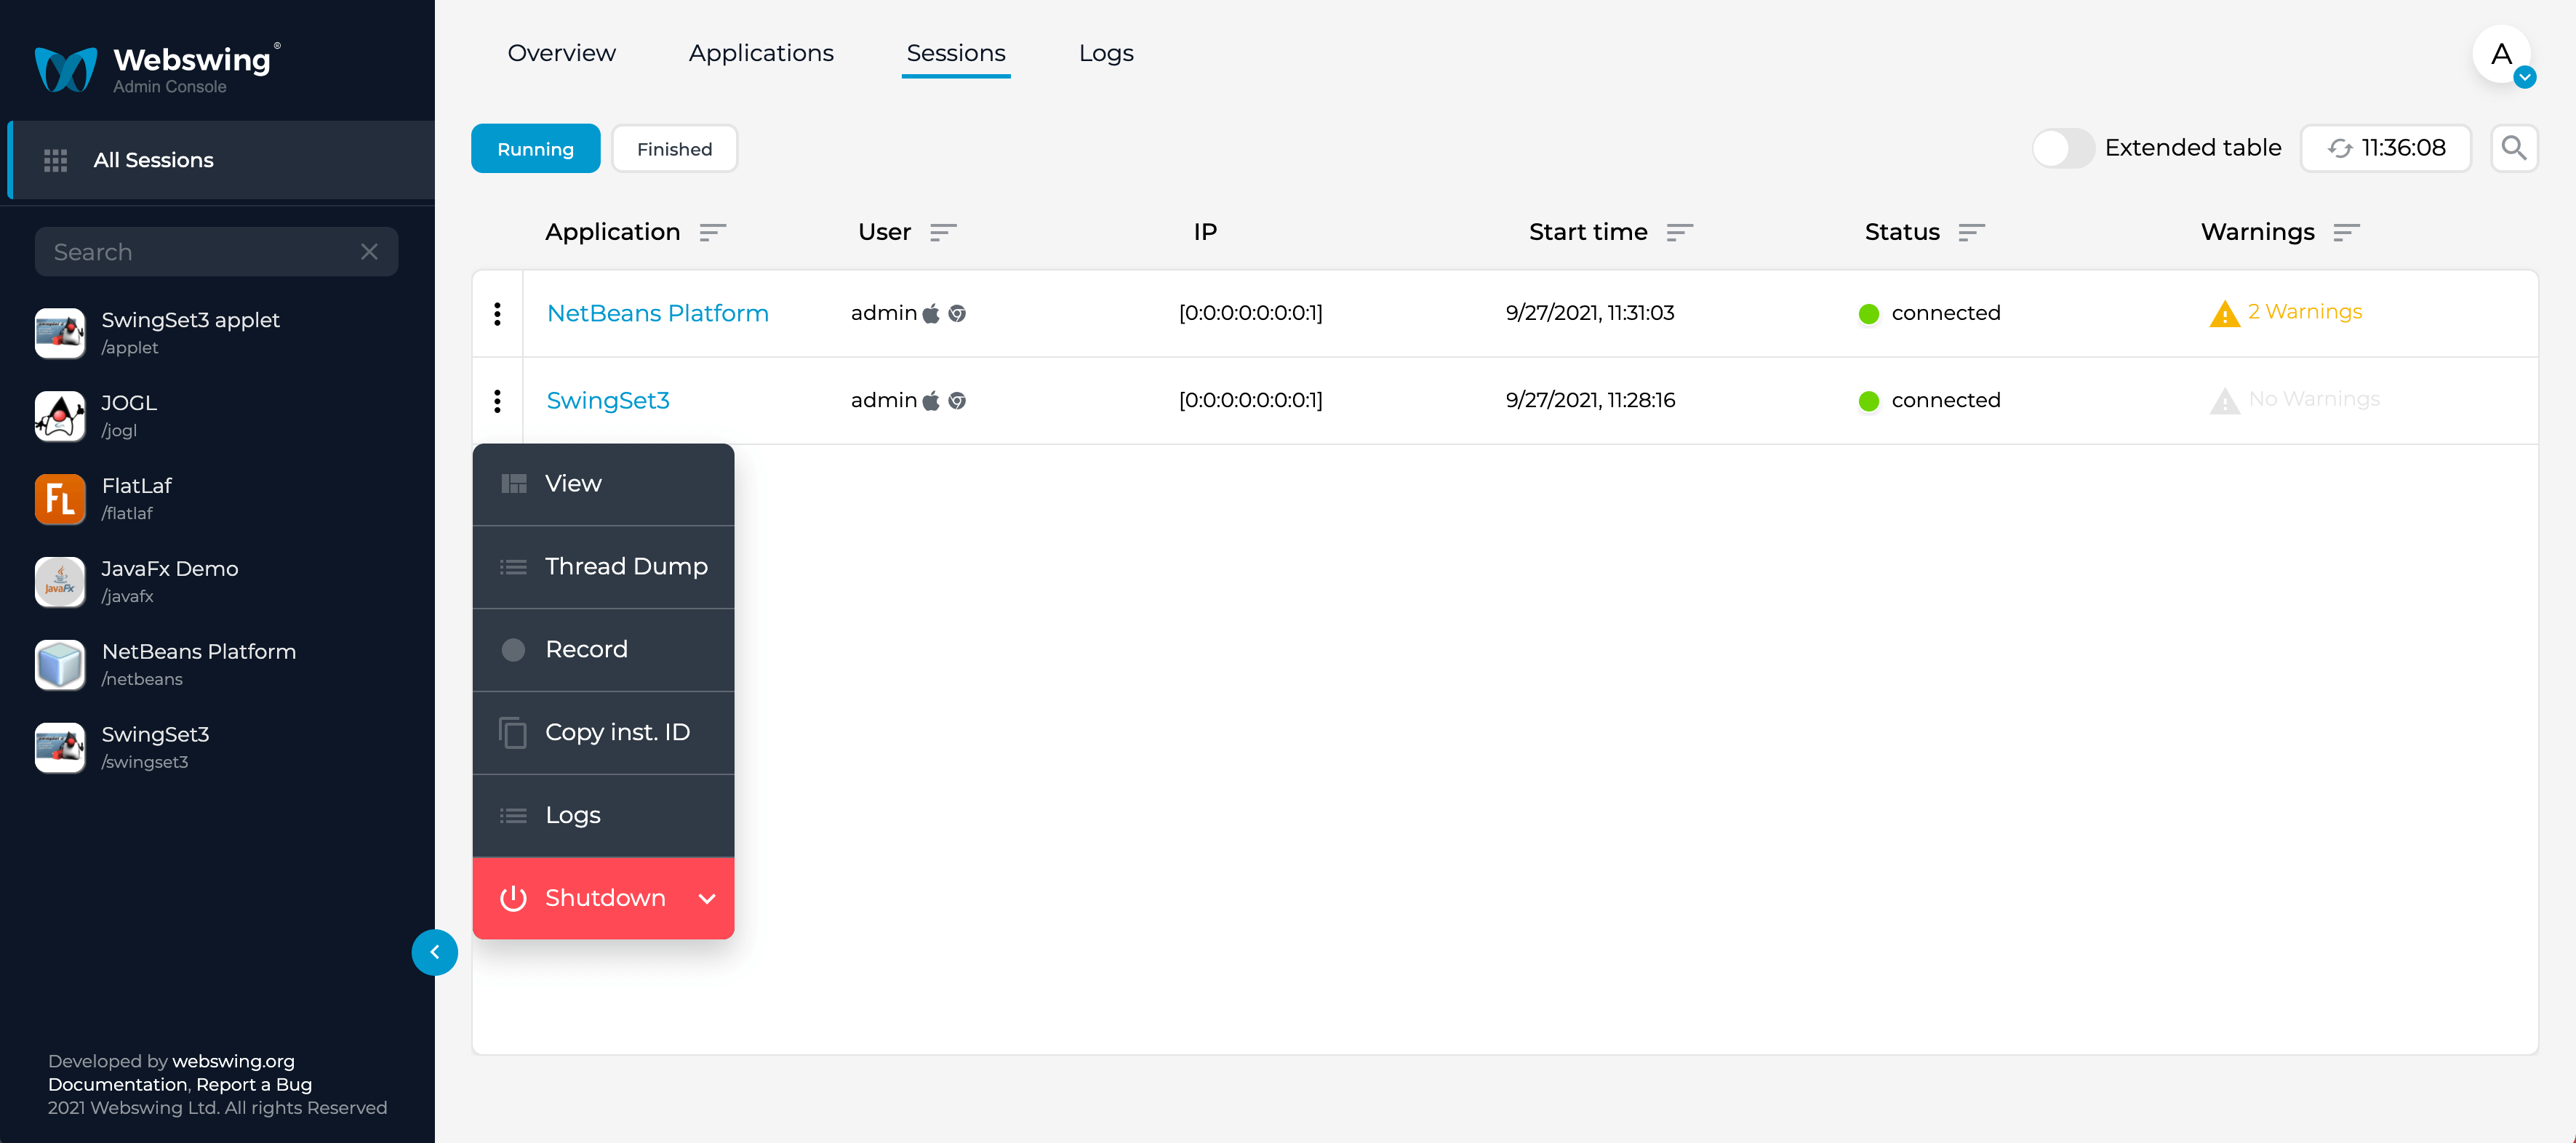Sort by the Status column
The width and height of the screenshot is (2576, 1143).
point(1972,232)
